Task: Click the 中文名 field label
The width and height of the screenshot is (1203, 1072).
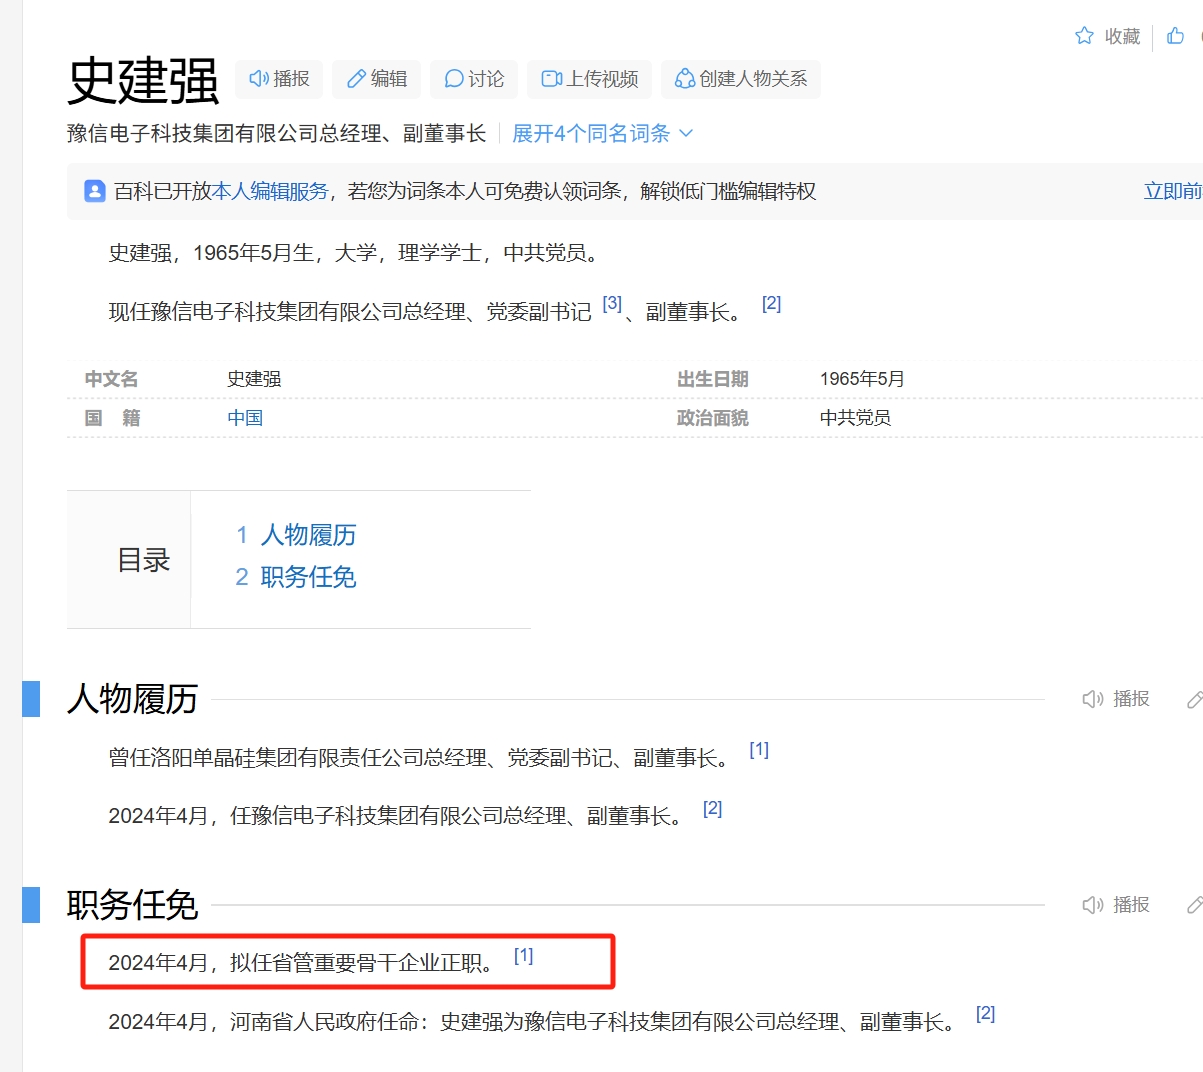Action: 112,379
